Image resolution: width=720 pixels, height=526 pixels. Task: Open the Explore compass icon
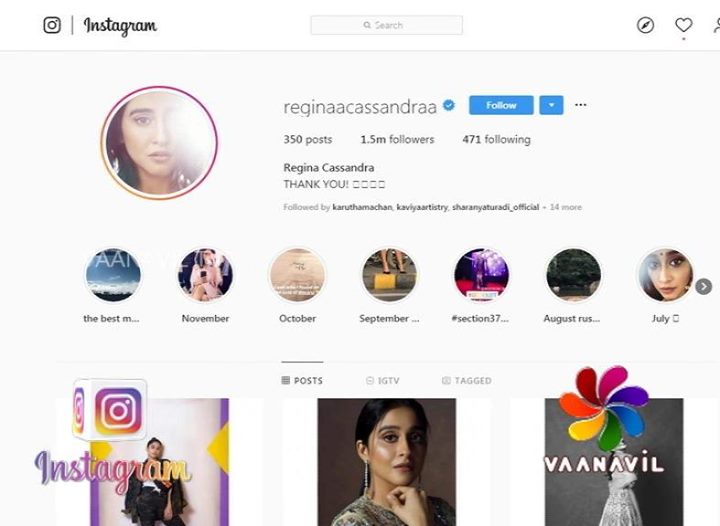(645, 25)
